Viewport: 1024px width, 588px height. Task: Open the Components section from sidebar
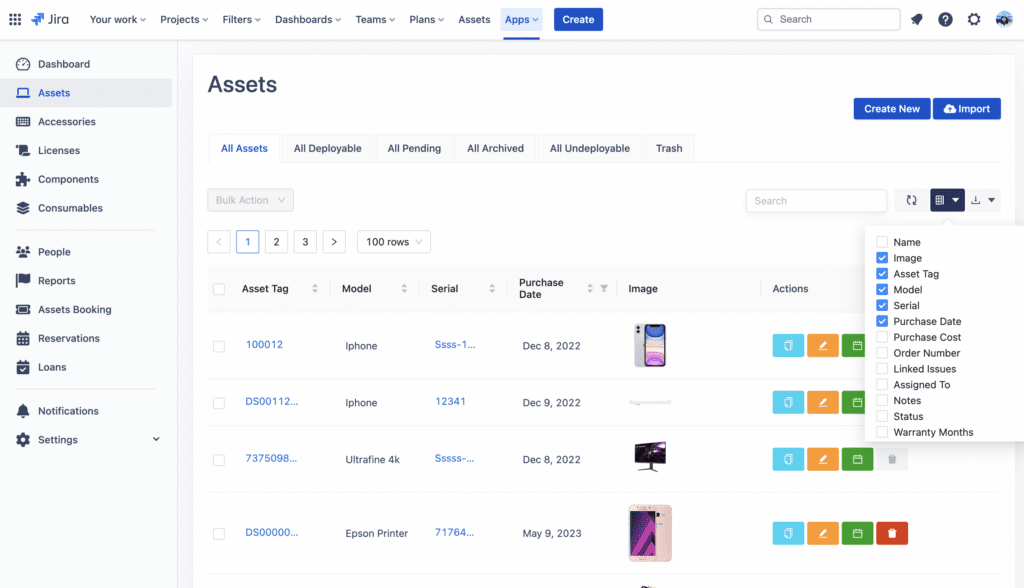coord(25,179)
